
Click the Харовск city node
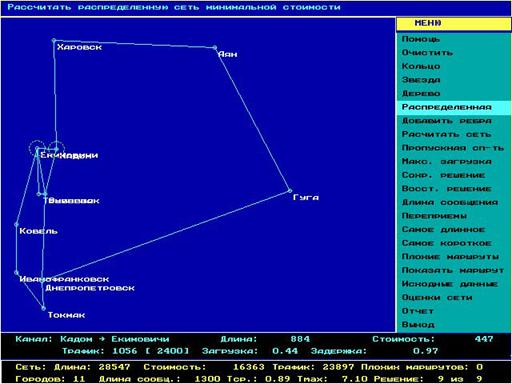[54, 41]
